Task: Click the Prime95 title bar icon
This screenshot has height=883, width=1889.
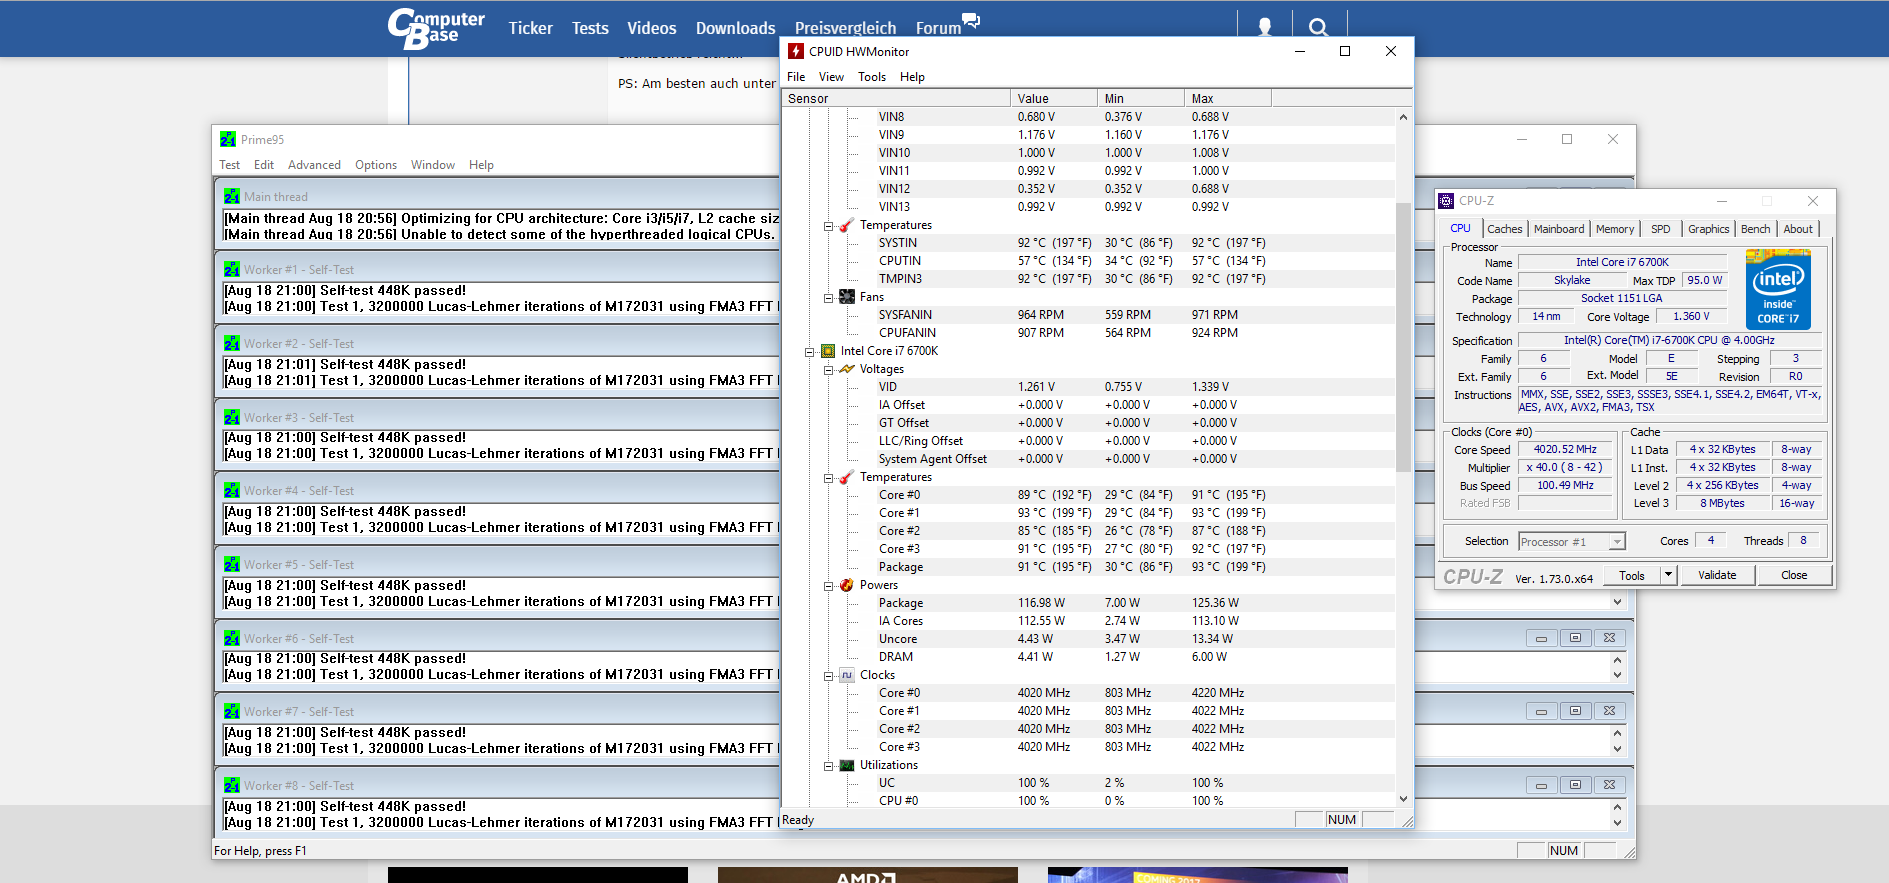Action: click(228, 139)
